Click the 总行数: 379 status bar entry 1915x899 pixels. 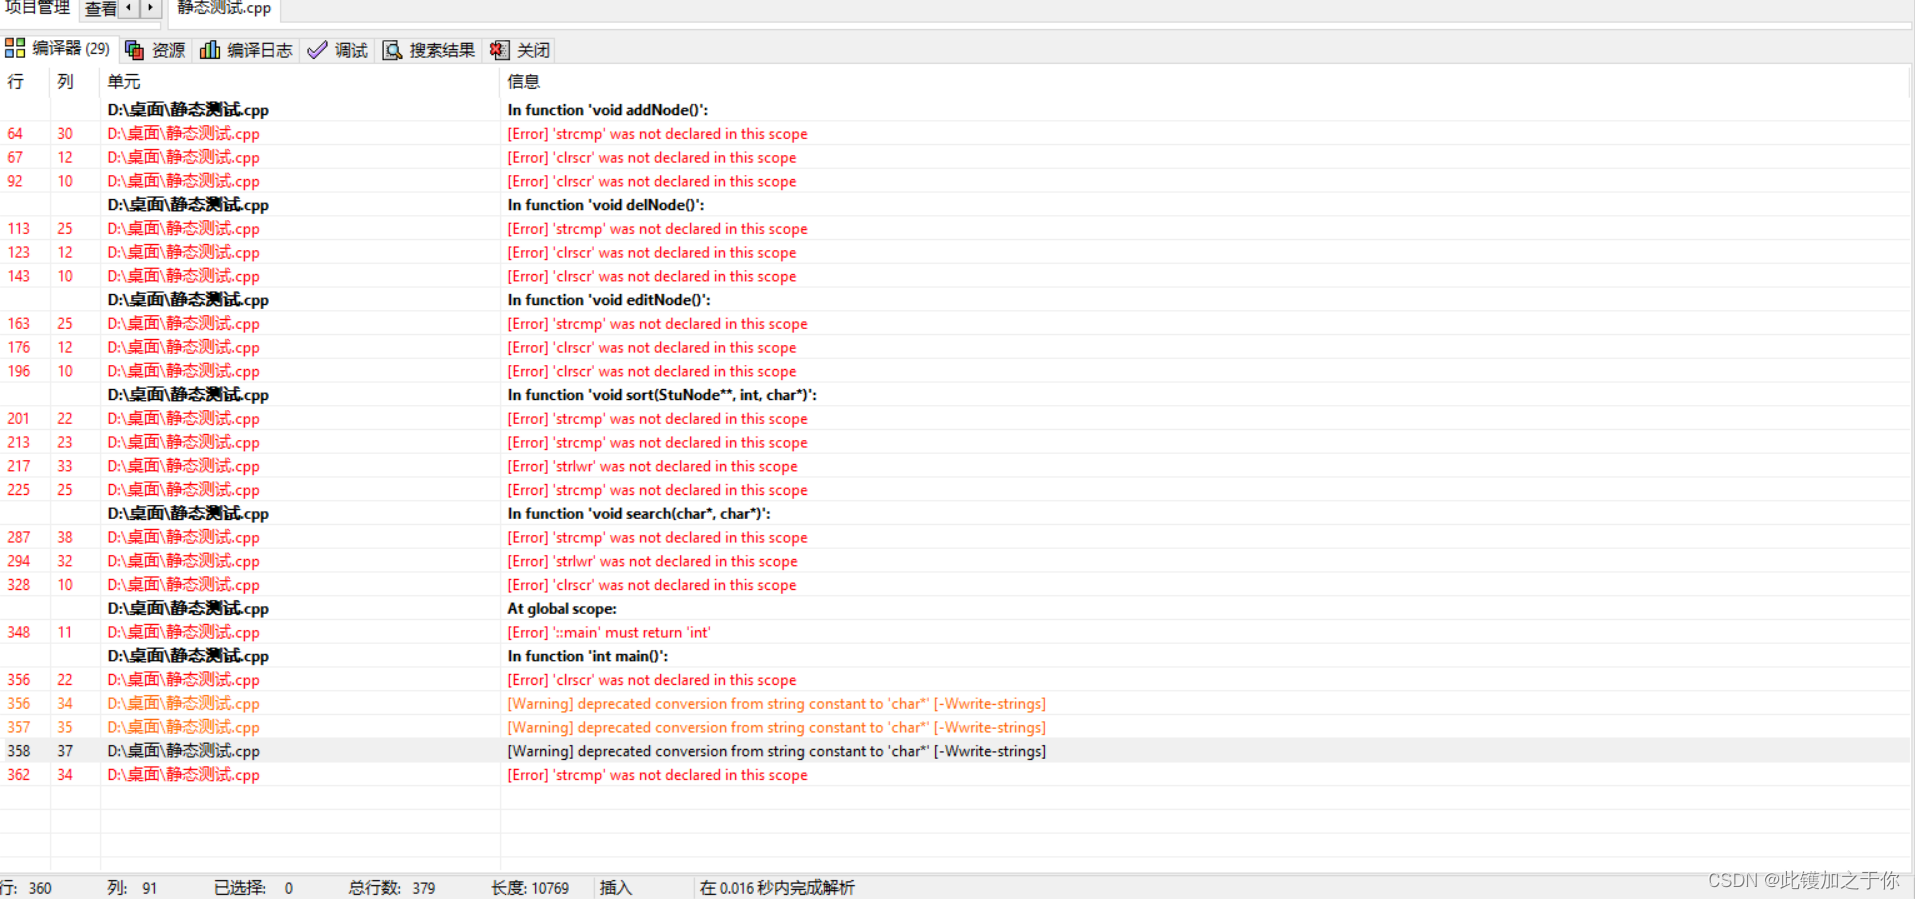pyautogui.click(x=392, y=888)
